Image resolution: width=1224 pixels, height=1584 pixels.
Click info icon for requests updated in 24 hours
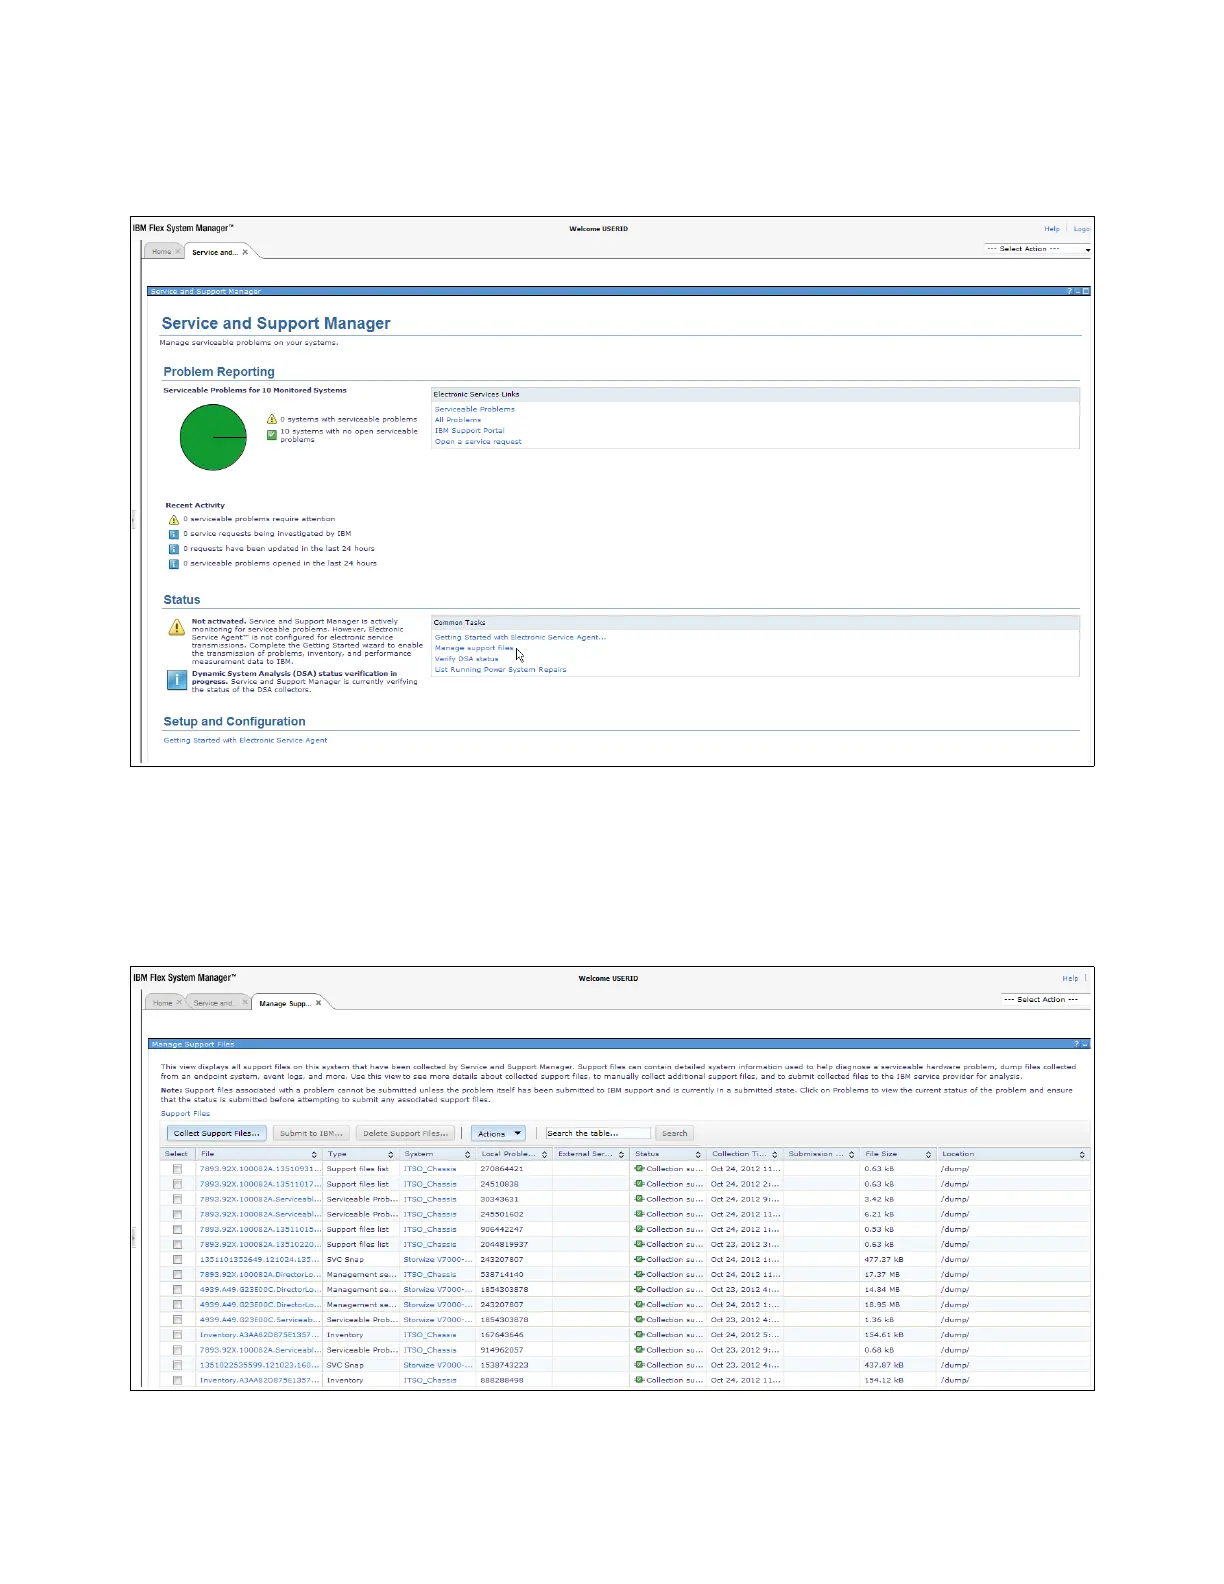click(174, 549)
